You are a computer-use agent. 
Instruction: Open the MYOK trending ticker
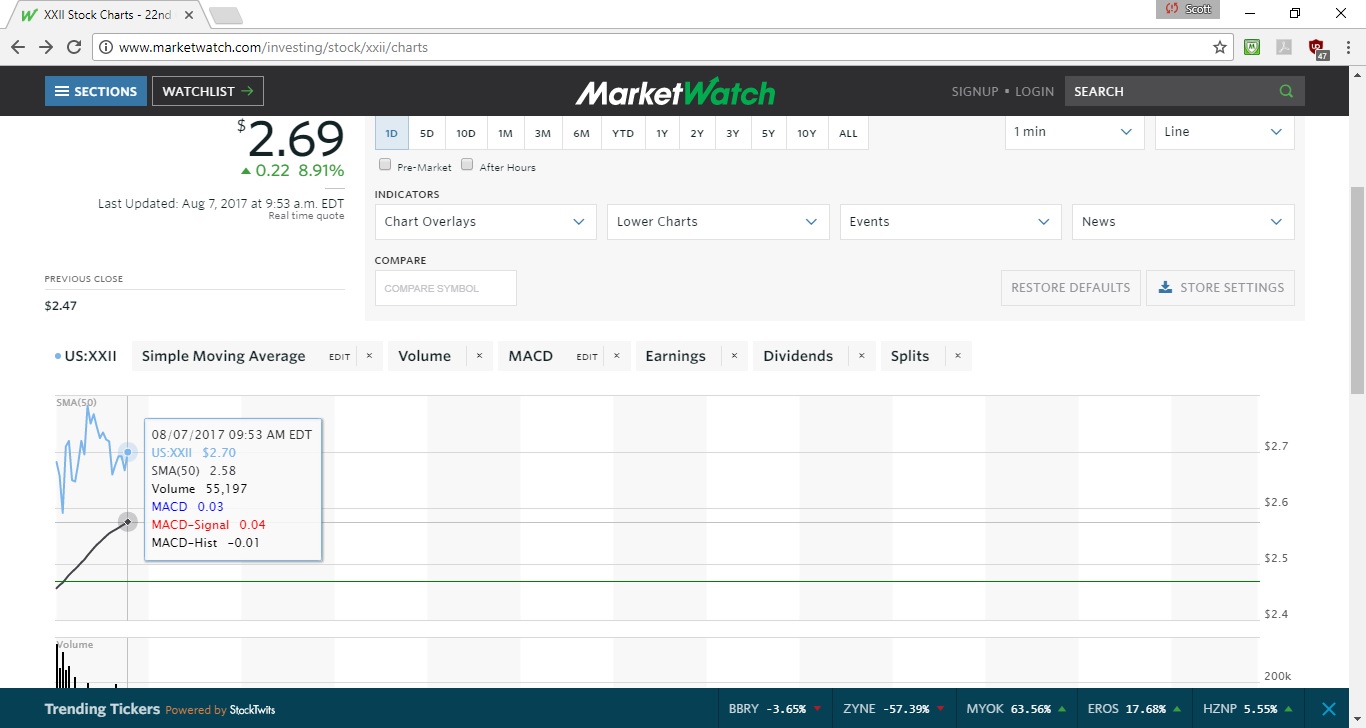click(x=1016, y=709)
